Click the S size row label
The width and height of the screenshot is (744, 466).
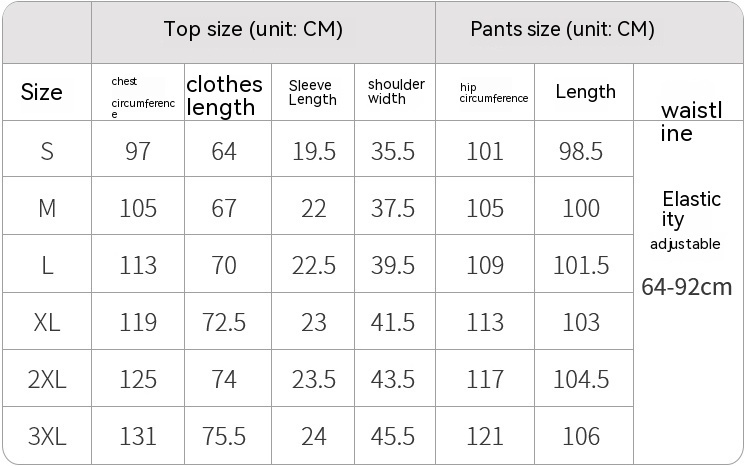pyautogui.click(x=47, y=151)
